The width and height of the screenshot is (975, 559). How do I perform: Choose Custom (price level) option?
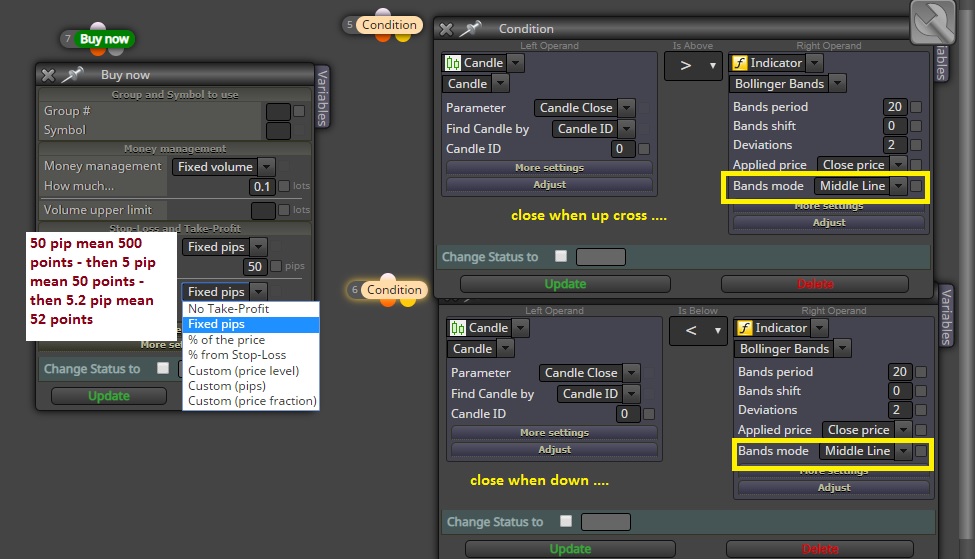(251, 371)
